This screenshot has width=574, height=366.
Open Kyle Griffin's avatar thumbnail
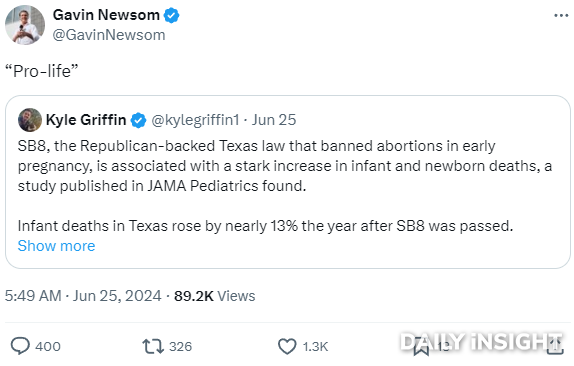point(30,120)
